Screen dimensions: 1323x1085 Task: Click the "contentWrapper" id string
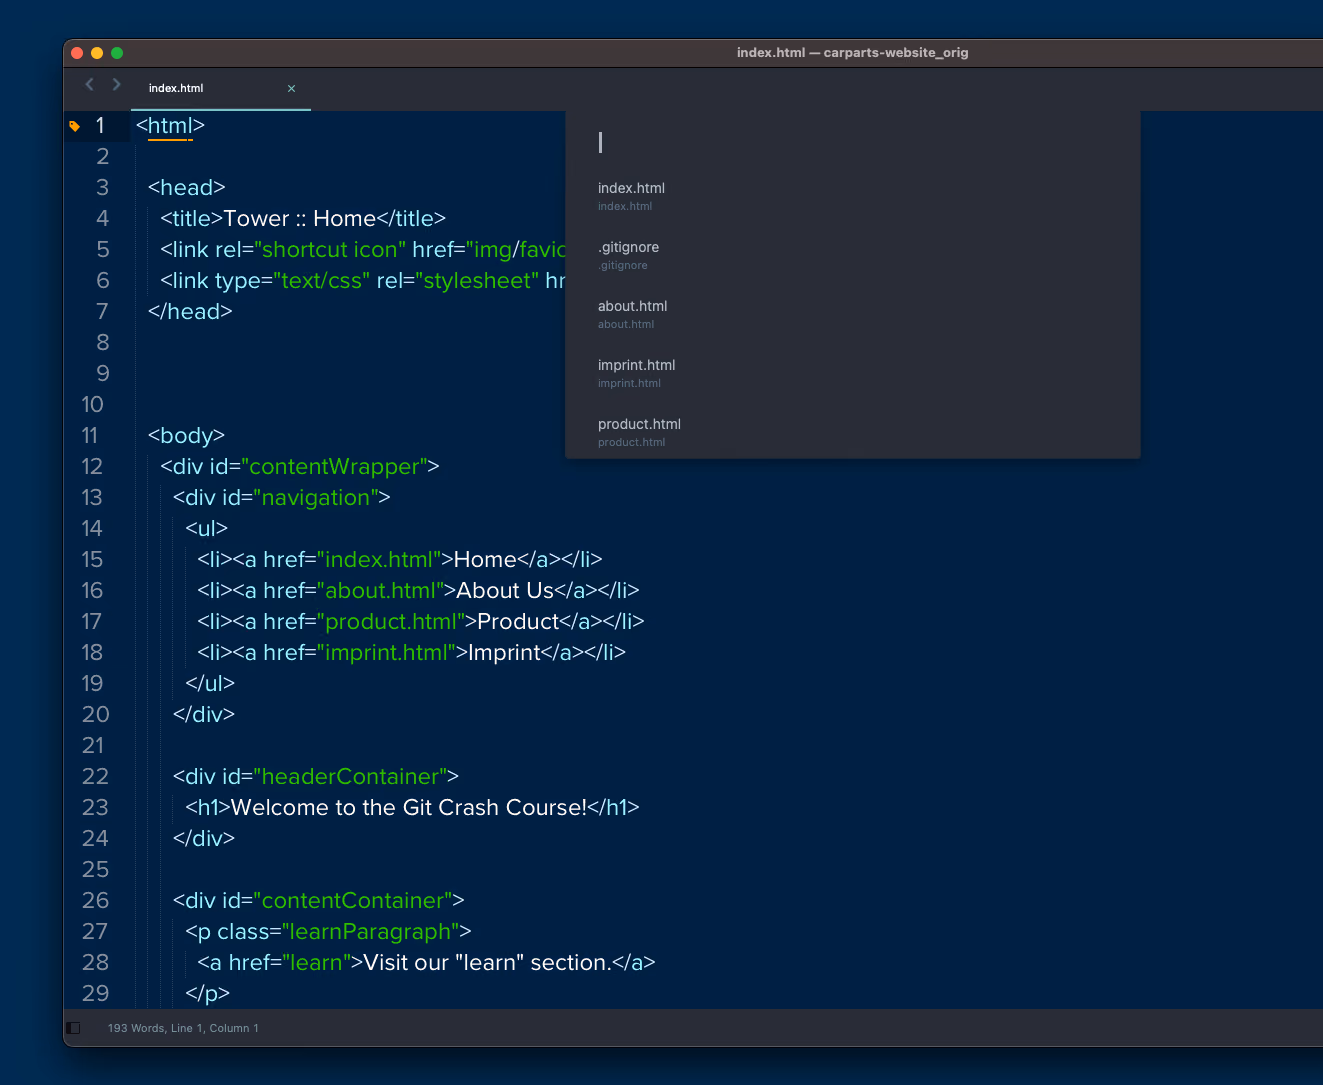click(x=335, y=467)
